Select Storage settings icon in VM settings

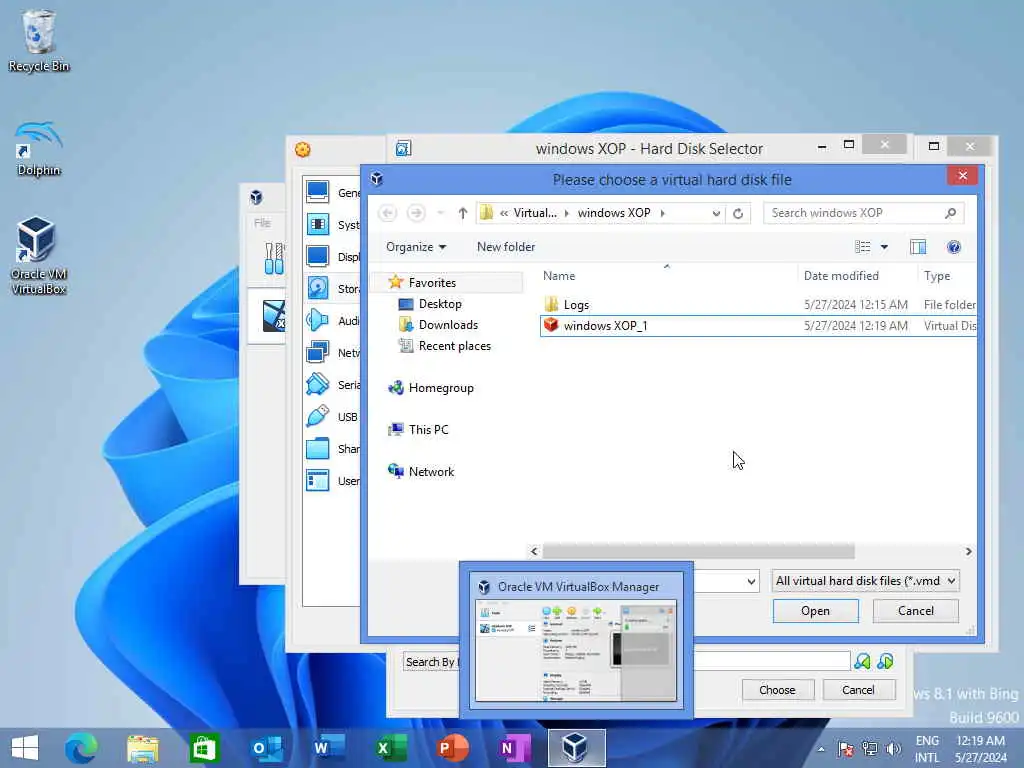[318, 288]
